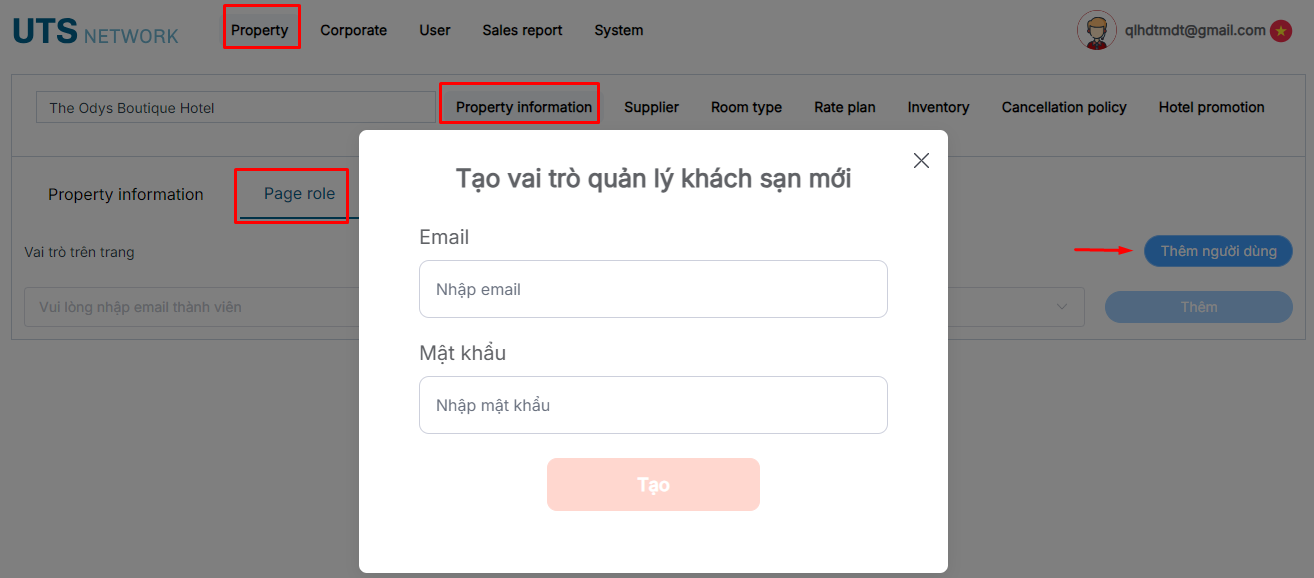Click the Vietnam flag language icon

1281,31
